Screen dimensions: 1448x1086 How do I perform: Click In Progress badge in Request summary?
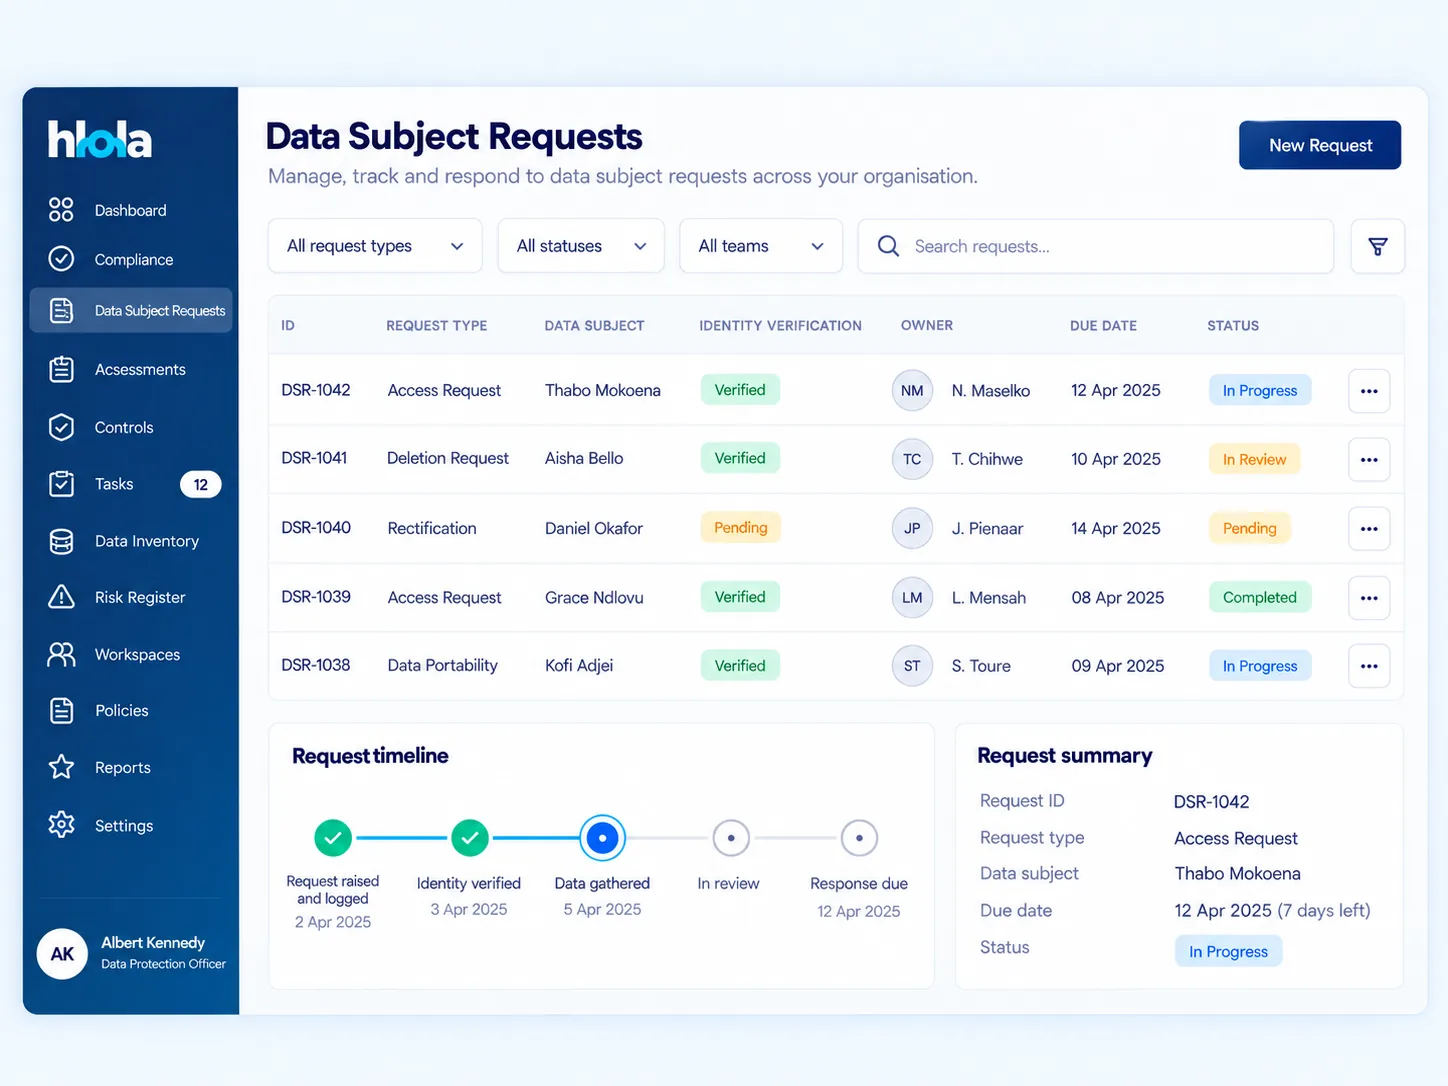click(x=1228, y=951)
